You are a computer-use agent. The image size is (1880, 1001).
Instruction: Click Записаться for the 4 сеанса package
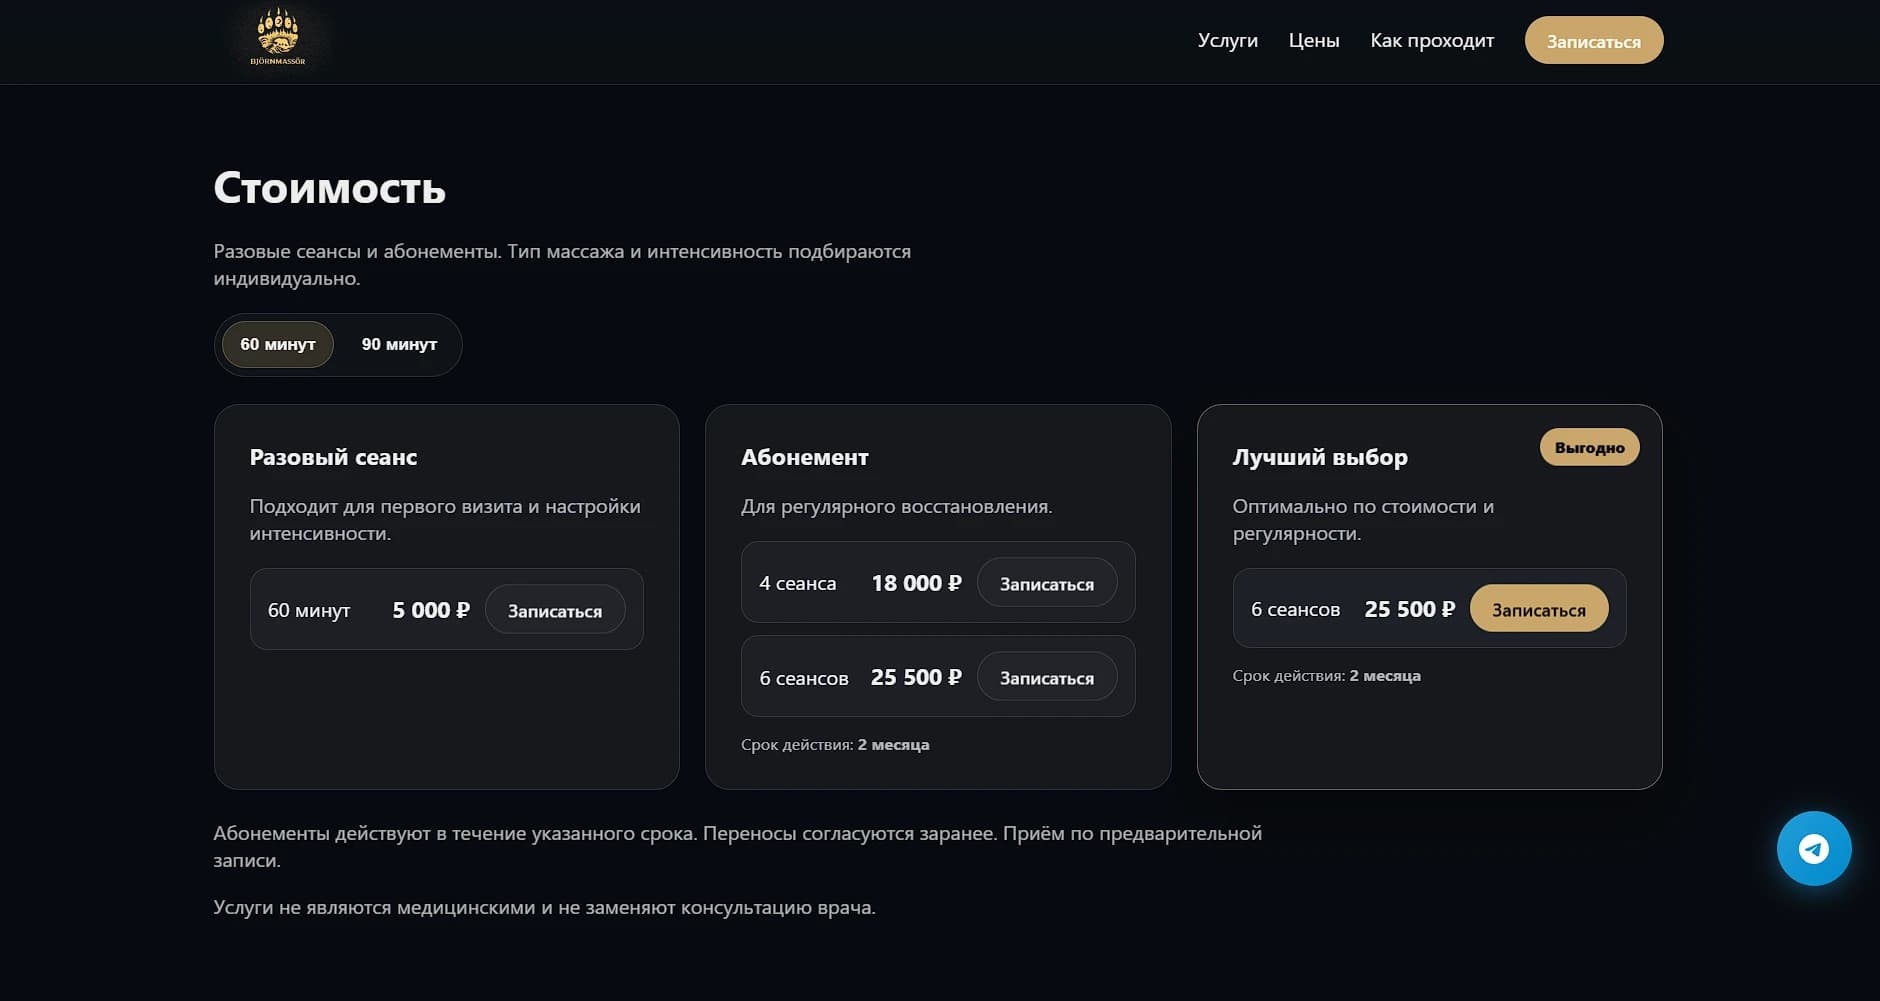[1046, 583]
